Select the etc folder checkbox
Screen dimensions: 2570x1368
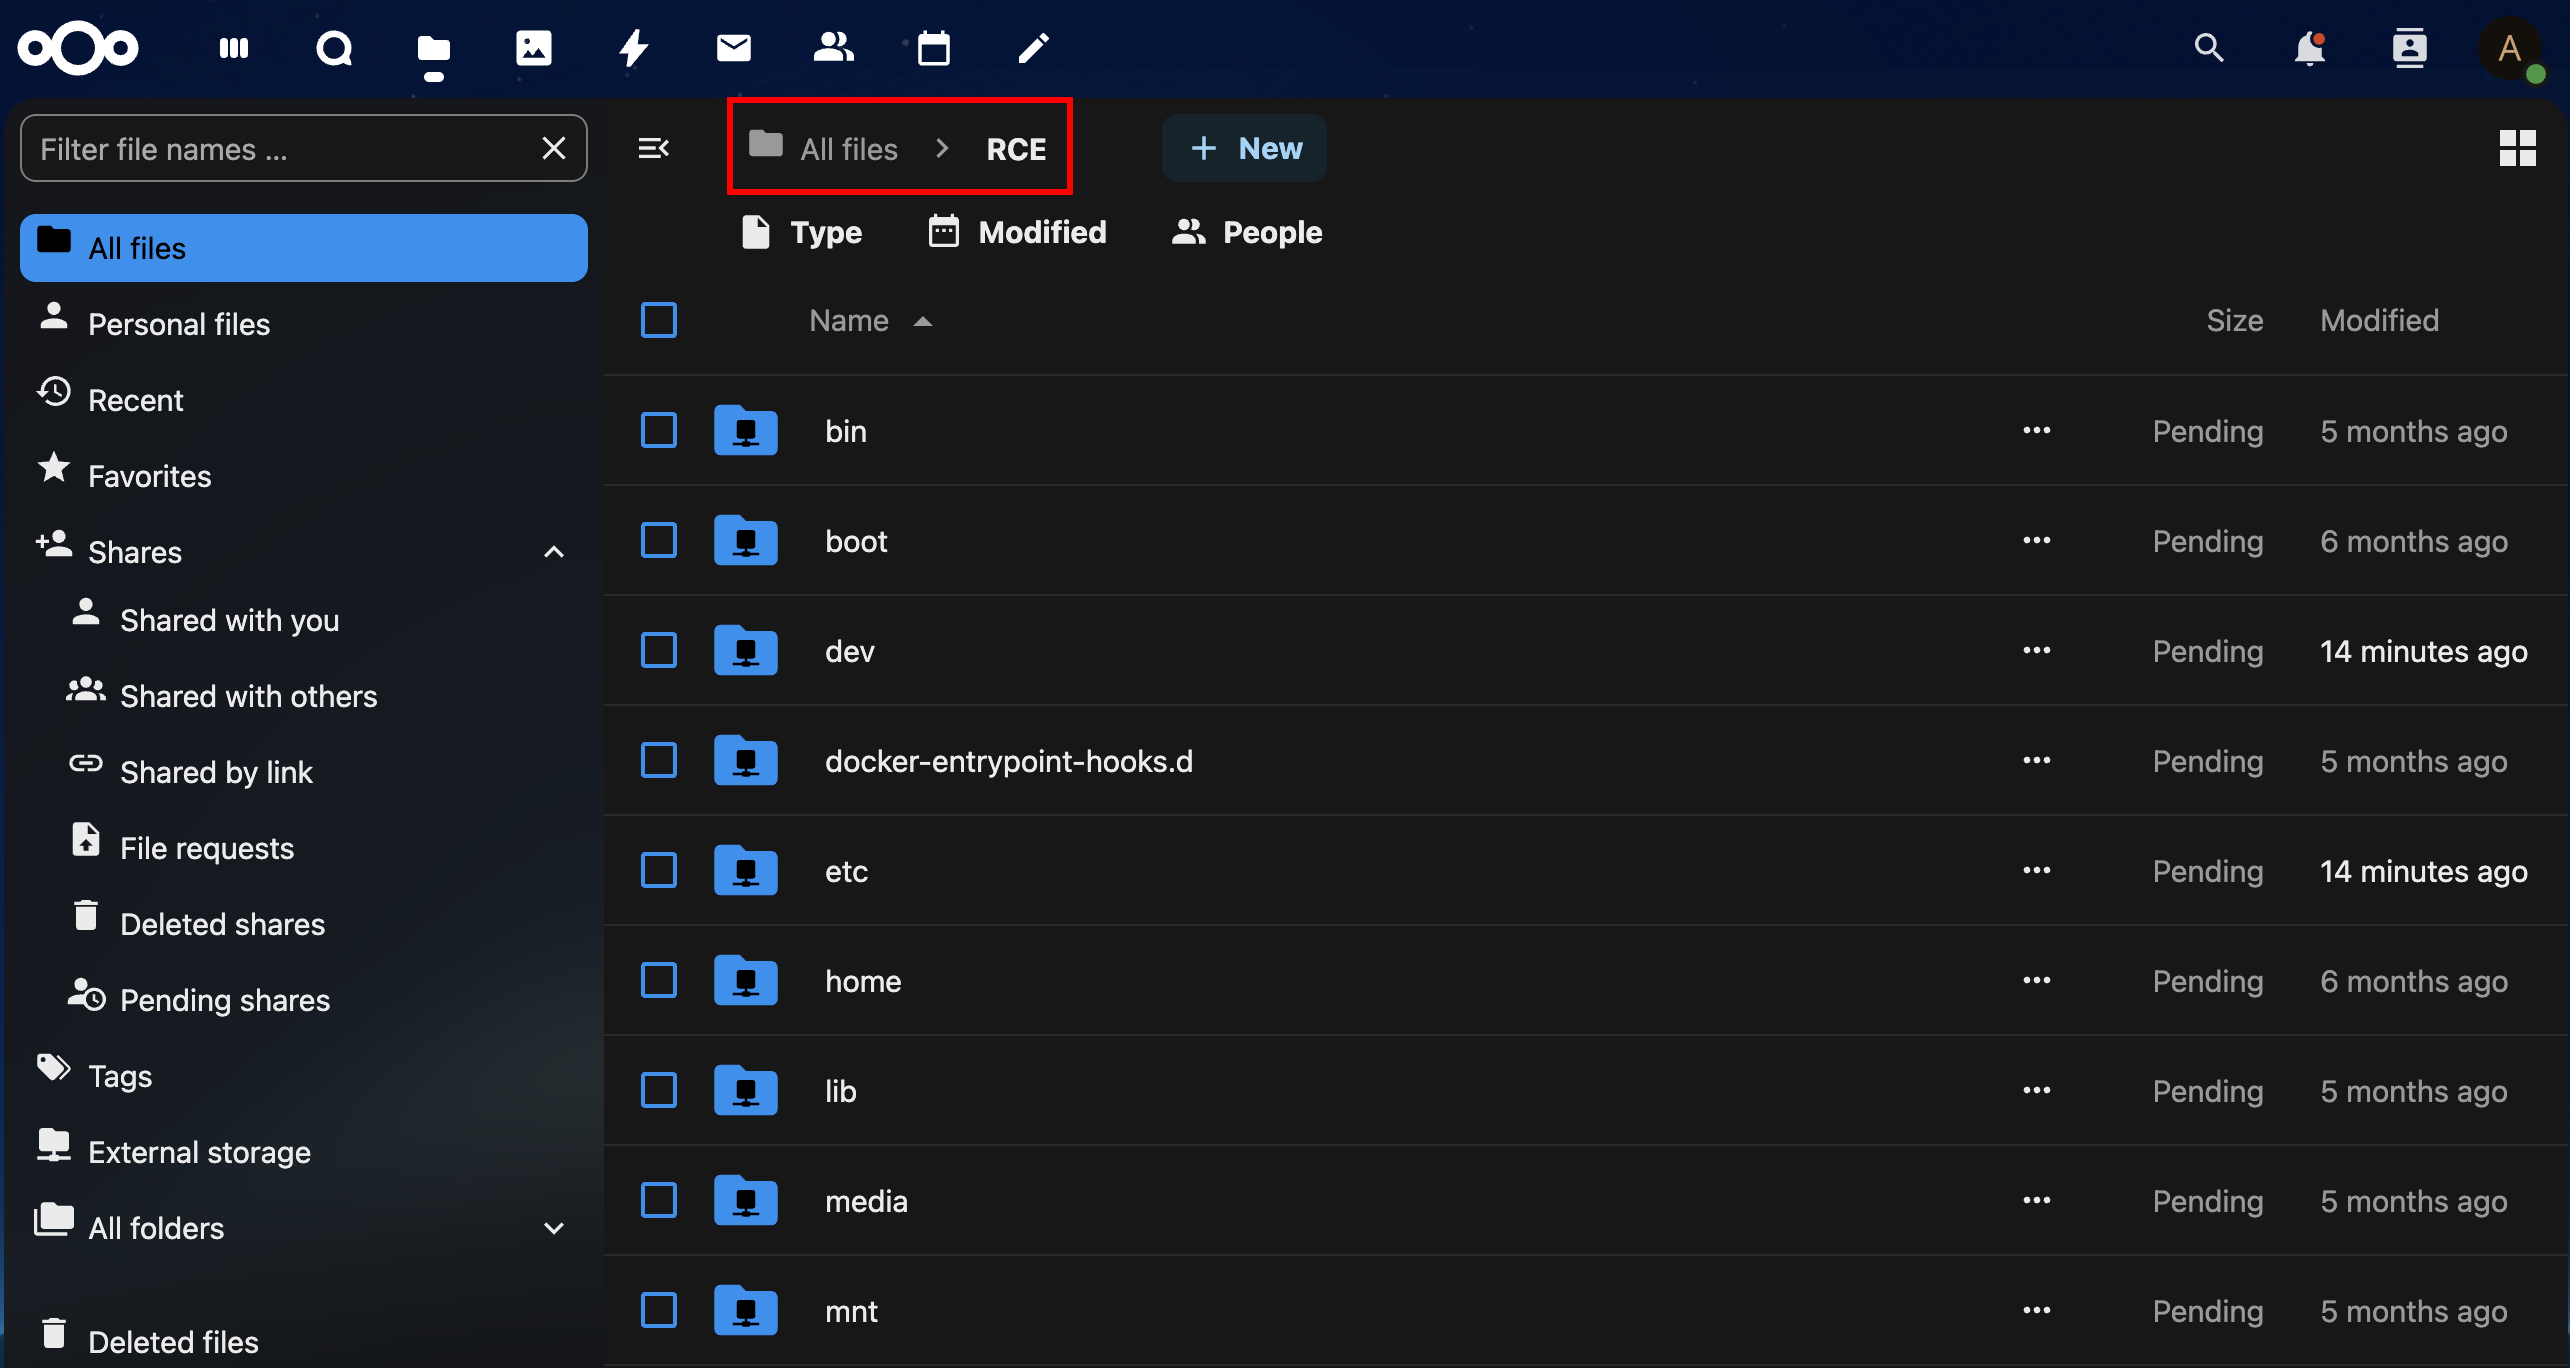pyautogui.click(x=659, y=871)
